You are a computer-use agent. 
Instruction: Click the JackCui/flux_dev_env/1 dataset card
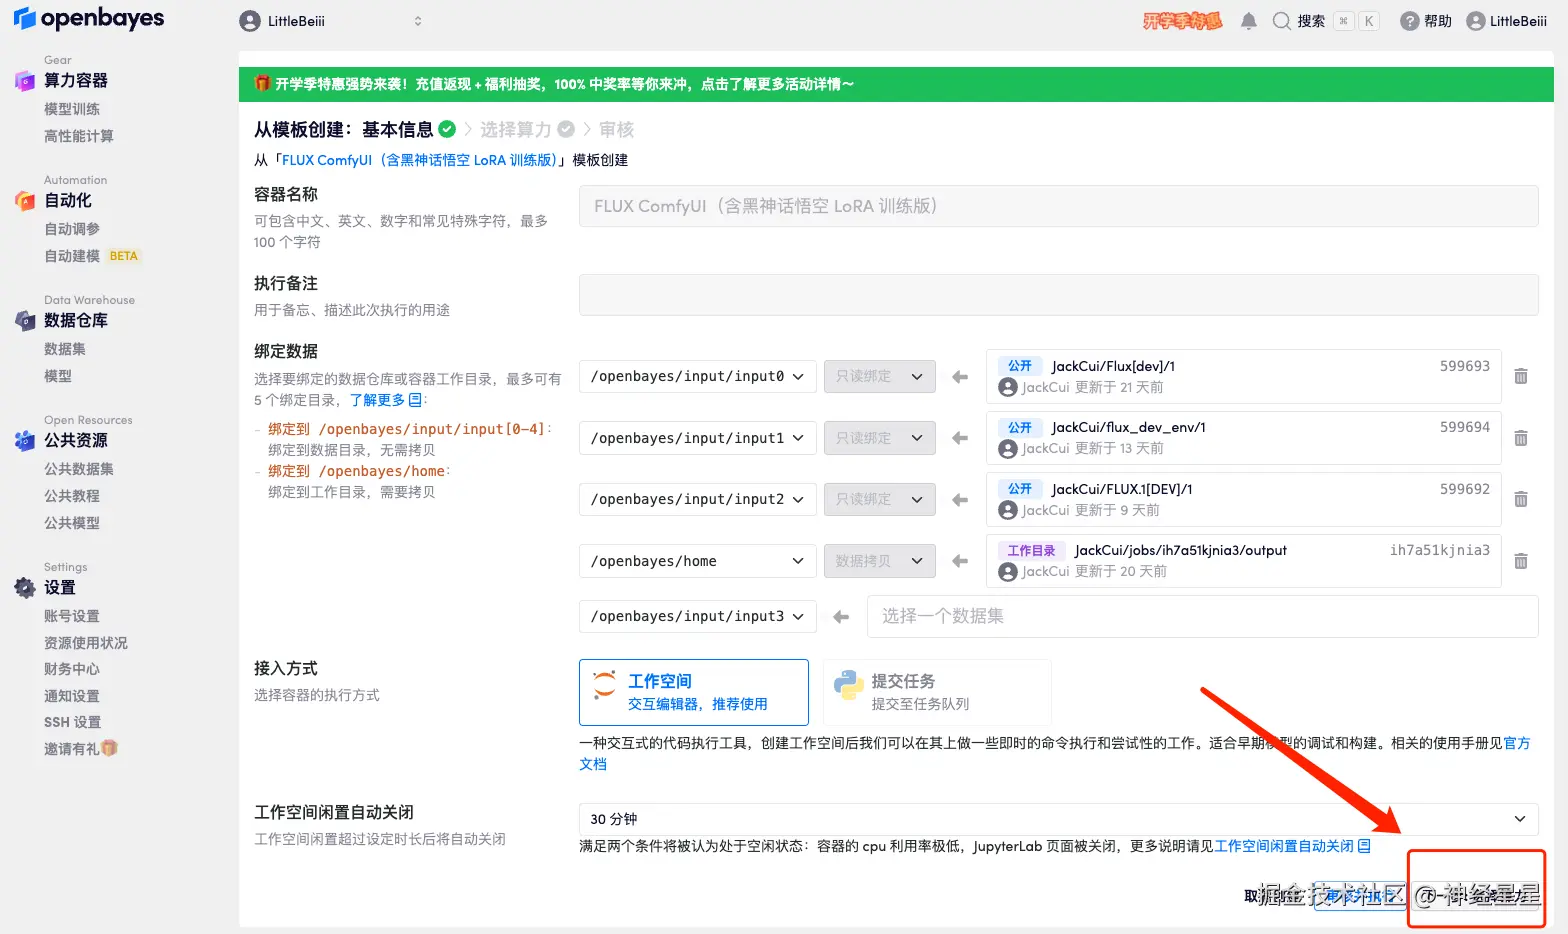coord(1243,438)
